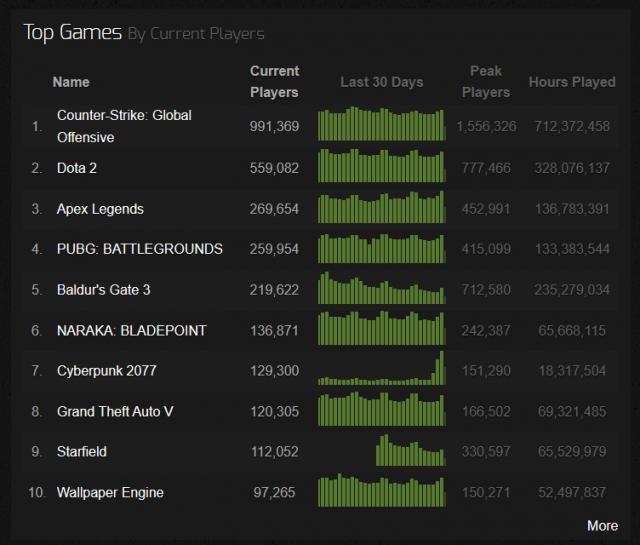Open Cyberpunk 2077 game link
The image size is (640, 545).
pos(107,371)
